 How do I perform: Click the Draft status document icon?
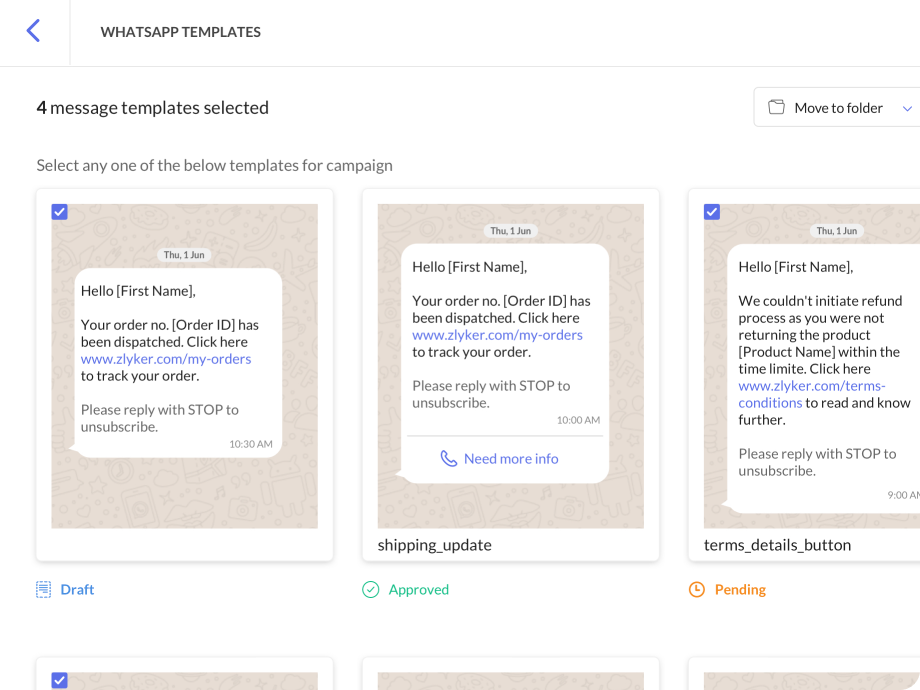[44, 590]
